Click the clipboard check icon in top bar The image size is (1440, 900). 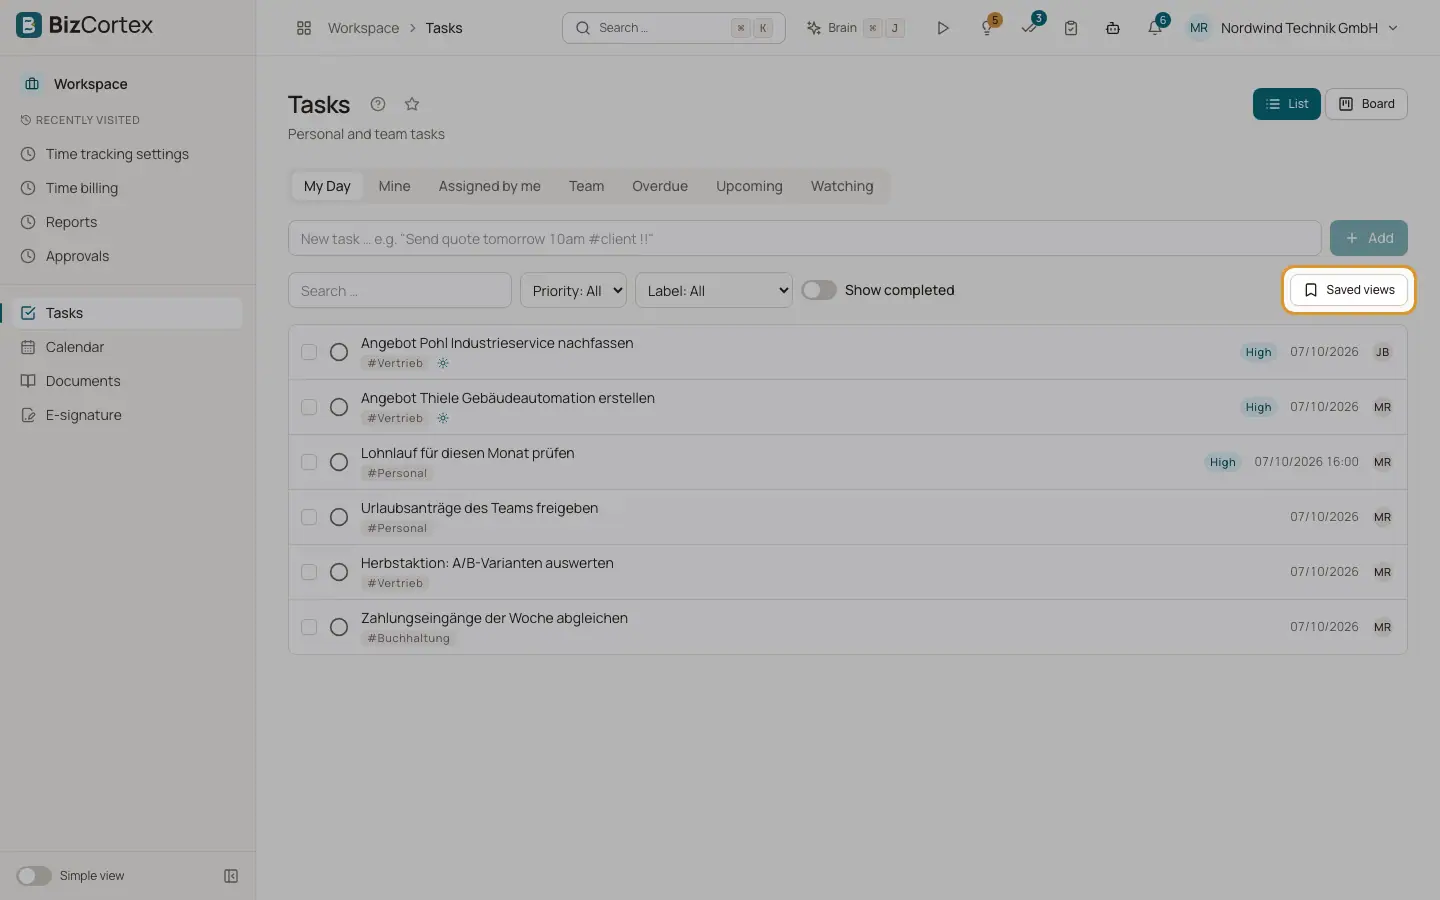[x=1071, y=28]
